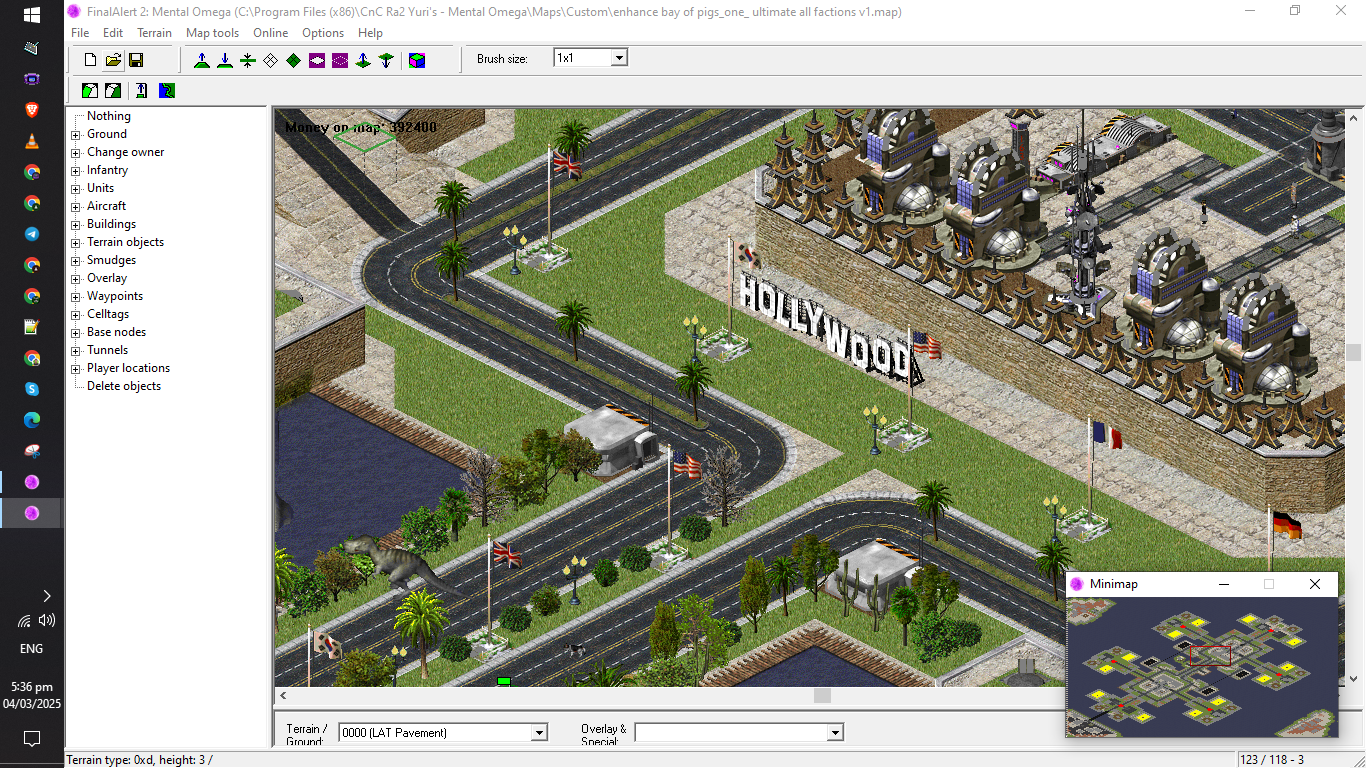This screenshot has height=768, width=1366.
Task: Open the File menu
Action: [x=80, y=33]
